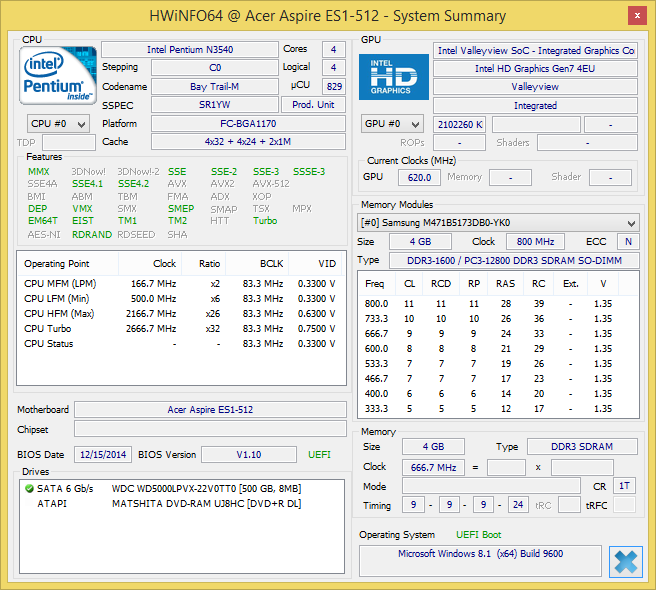Click the Intel Pentium N3540 name field

pyautogui.click(x=190, y=49)
